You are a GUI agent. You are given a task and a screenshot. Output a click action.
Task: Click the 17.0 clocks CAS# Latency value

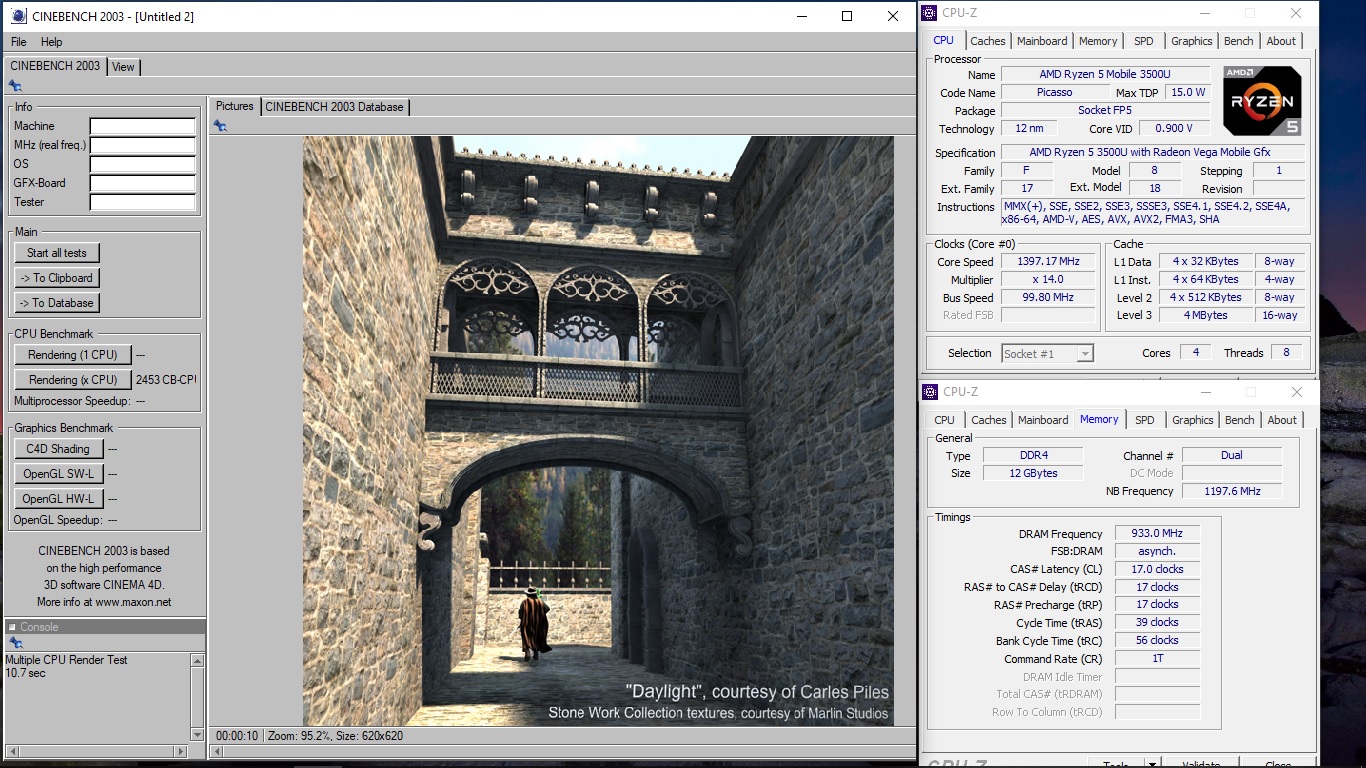[x=1157, y=570]
